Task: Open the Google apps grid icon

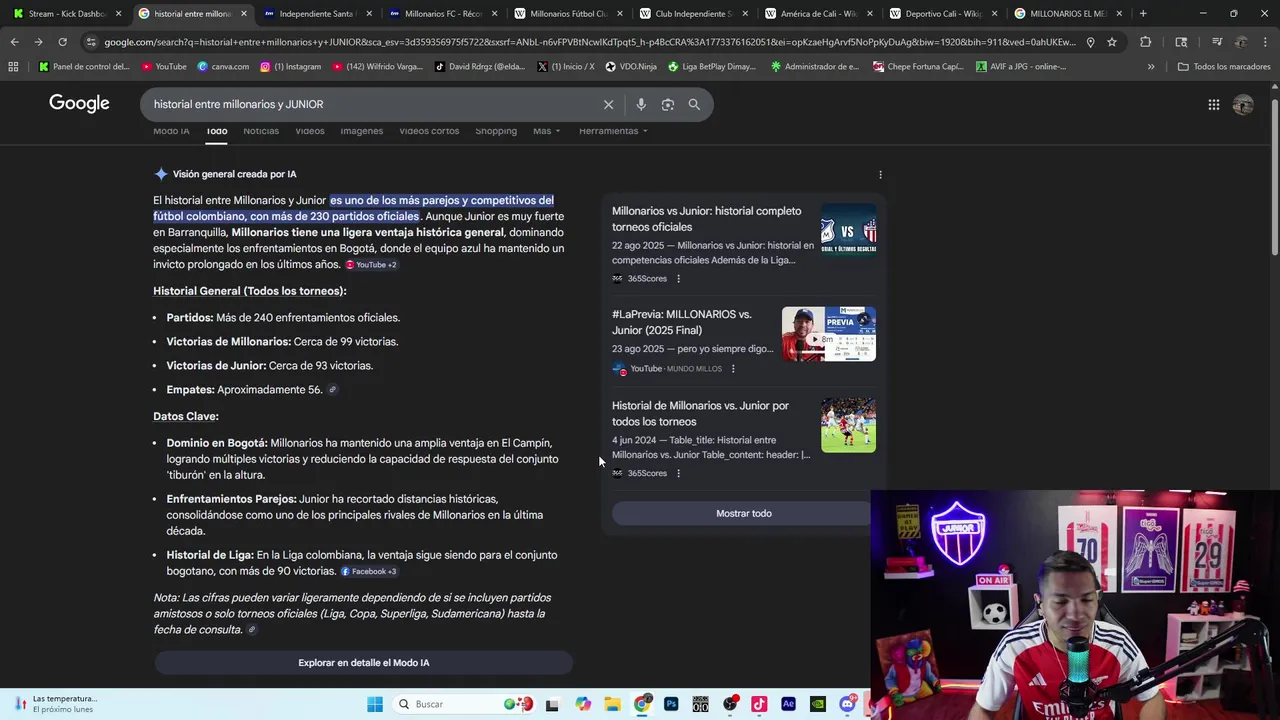Action: [x=1213, y=104]
